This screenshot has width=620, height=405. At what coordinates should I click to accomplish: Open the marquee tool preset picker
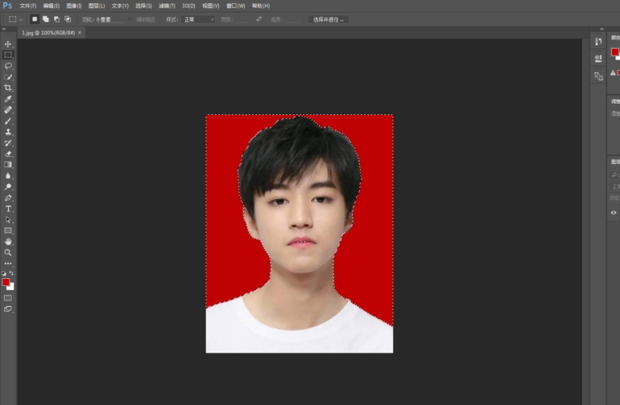point(14,19)
